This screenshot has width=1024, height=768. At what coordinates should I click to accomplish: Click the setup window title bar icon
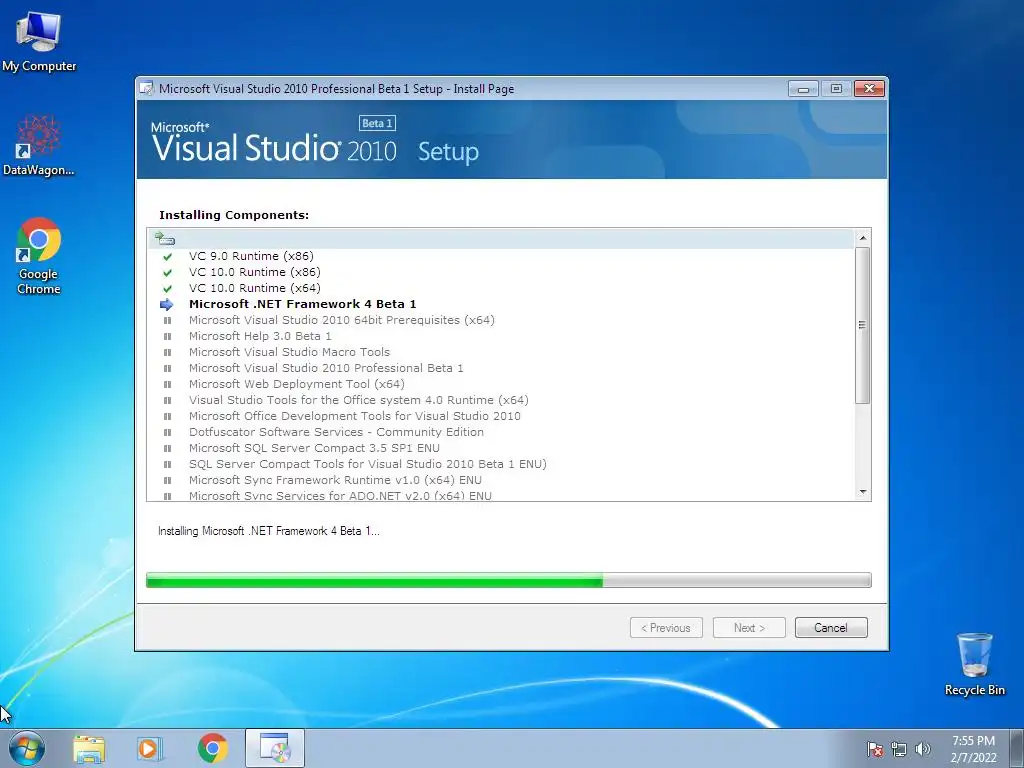click(x=148, y=89)
